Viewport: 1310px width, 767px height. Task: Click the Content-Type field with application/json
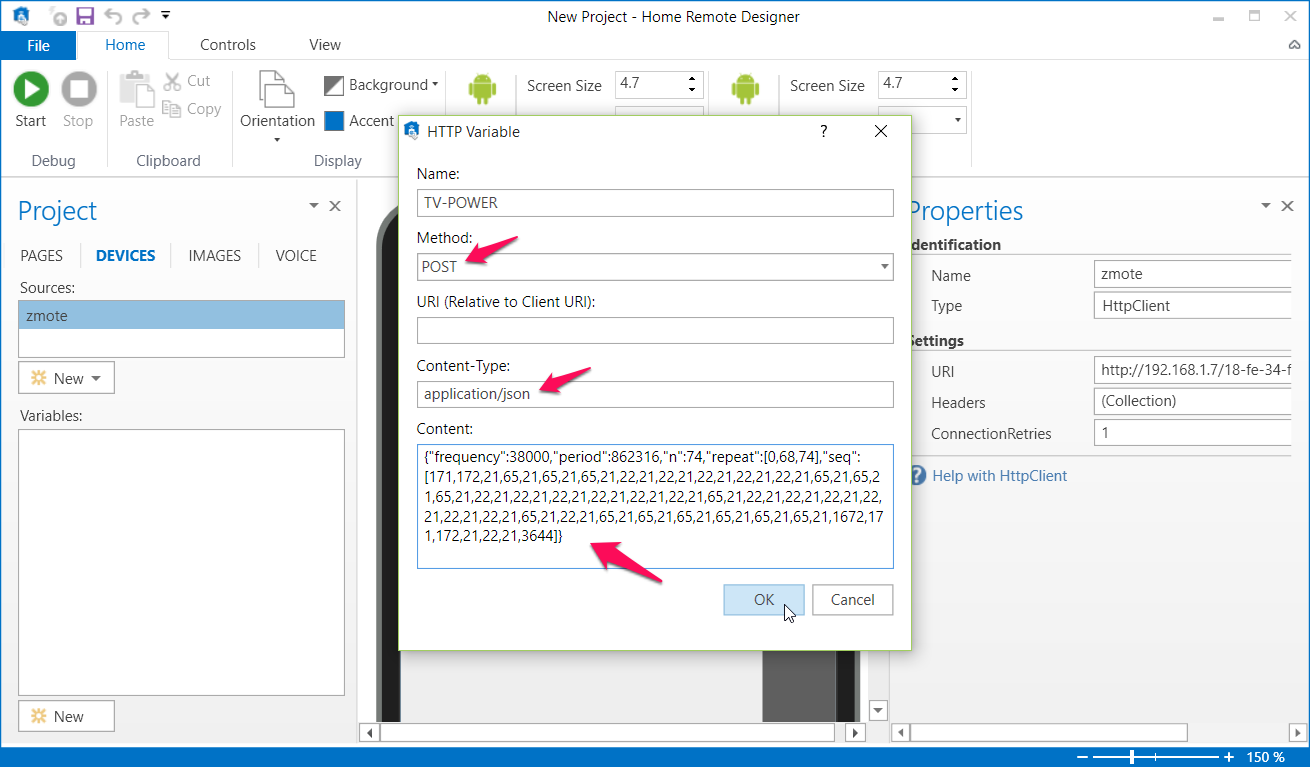(x=655, y=395)
